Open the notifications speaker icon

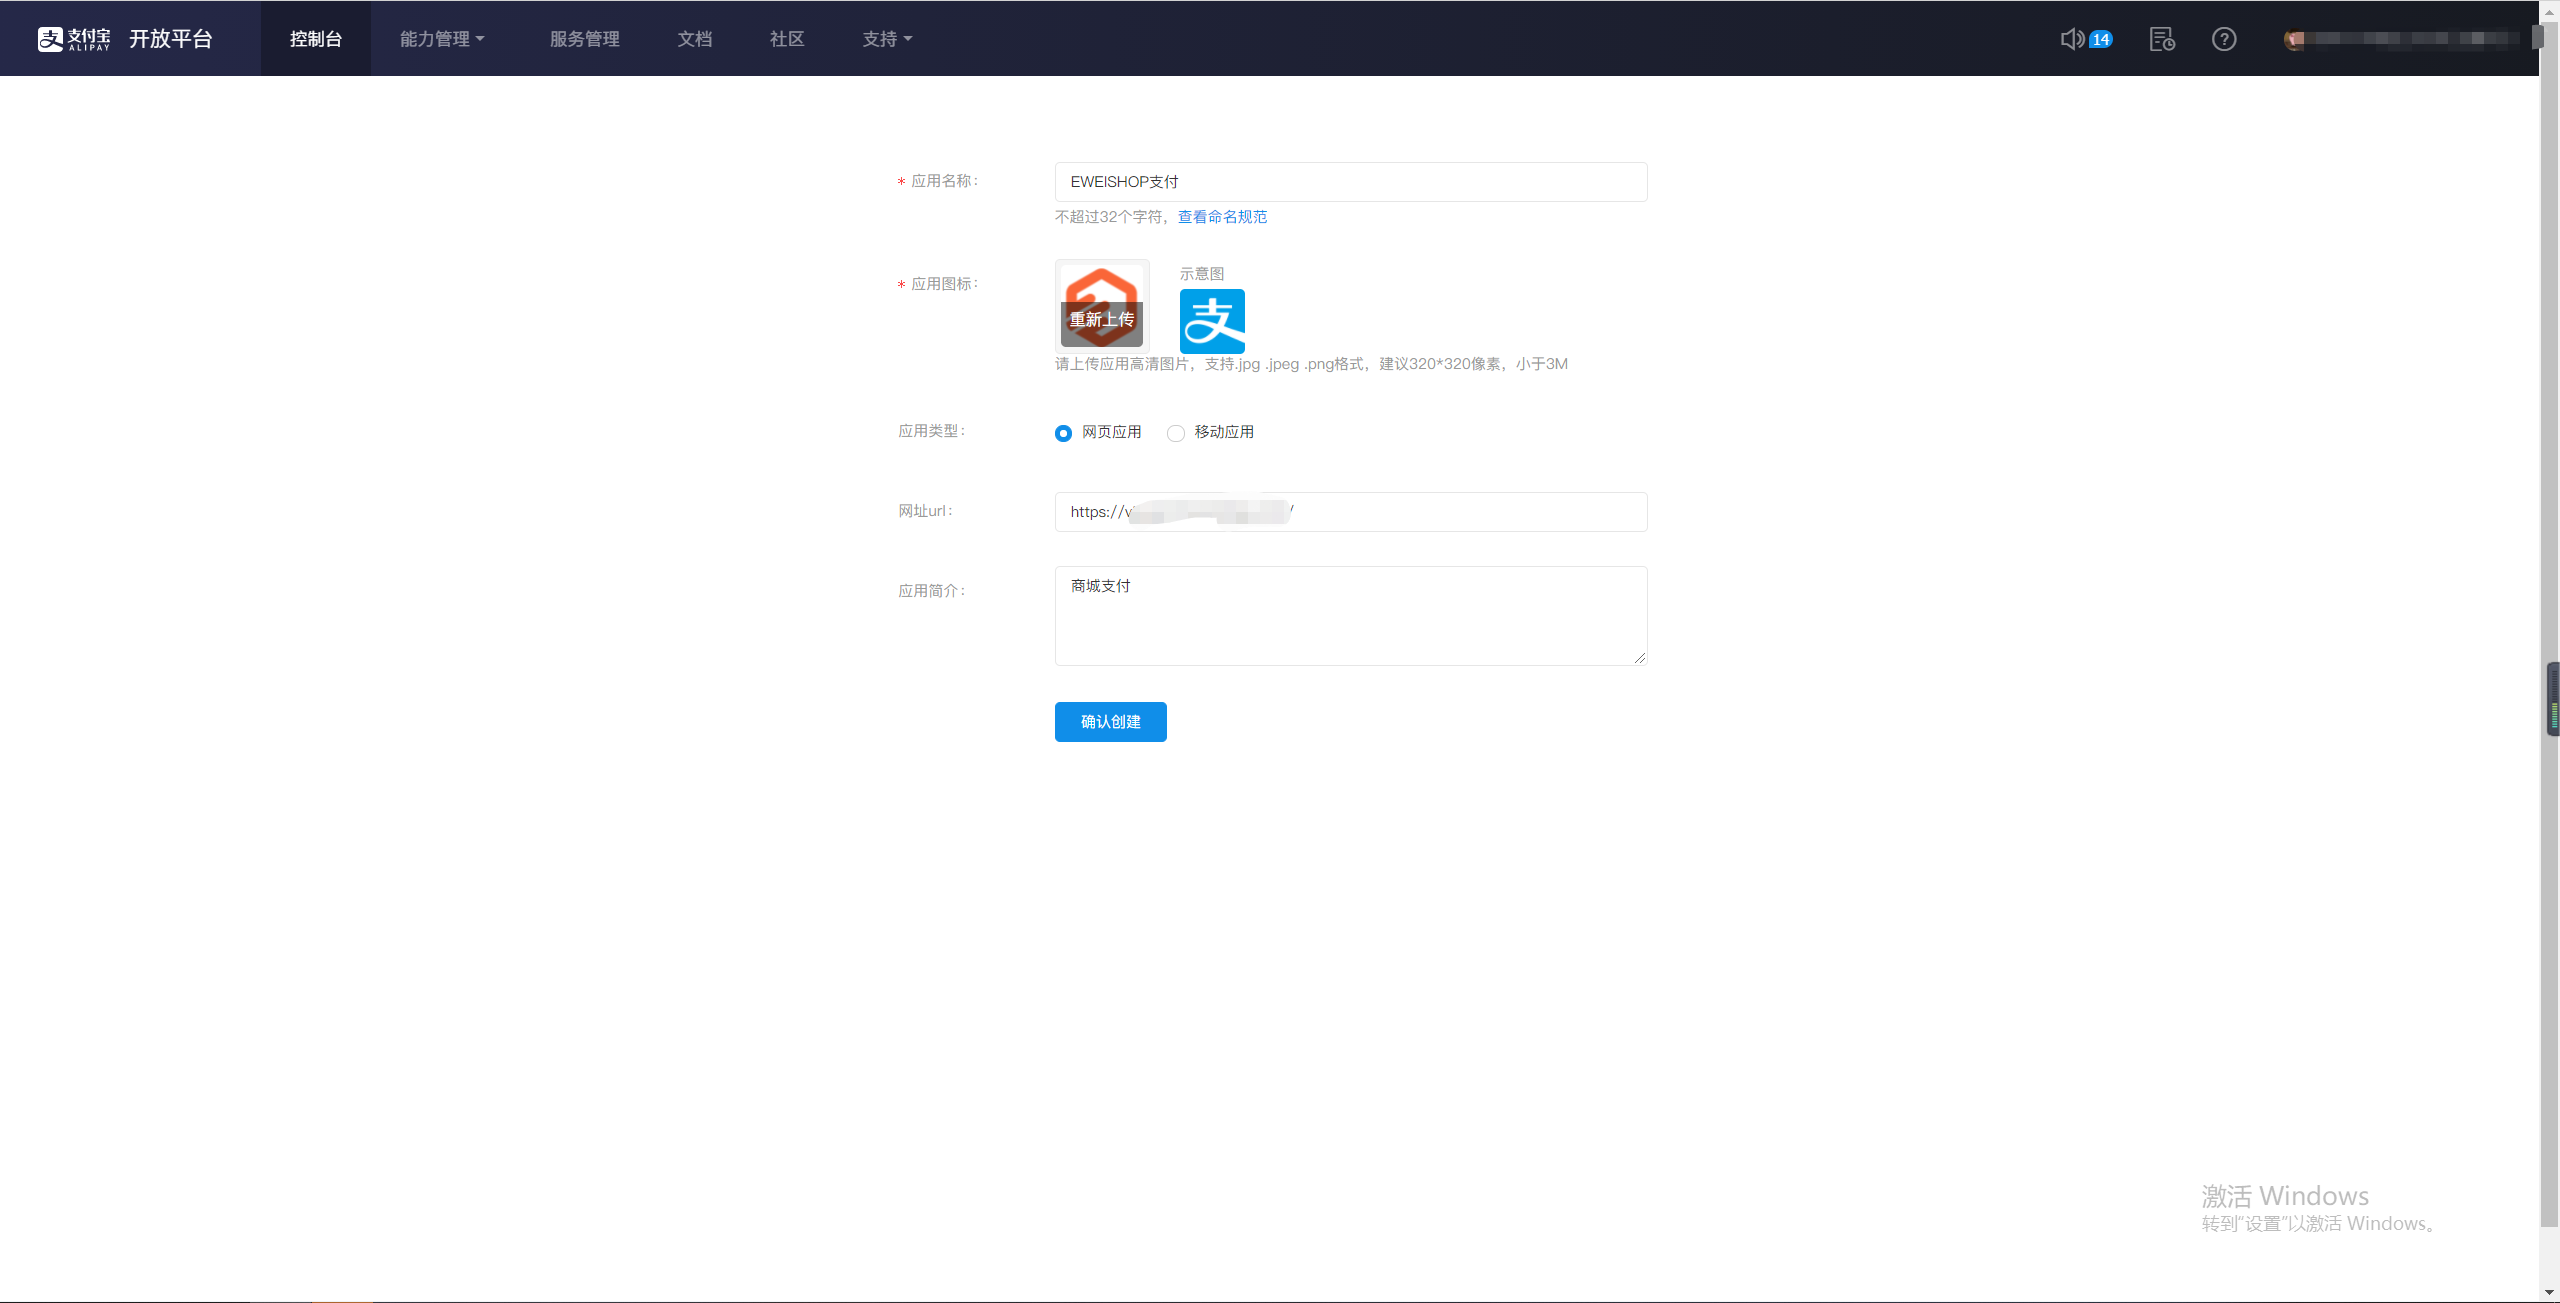tap(2072, 39)
